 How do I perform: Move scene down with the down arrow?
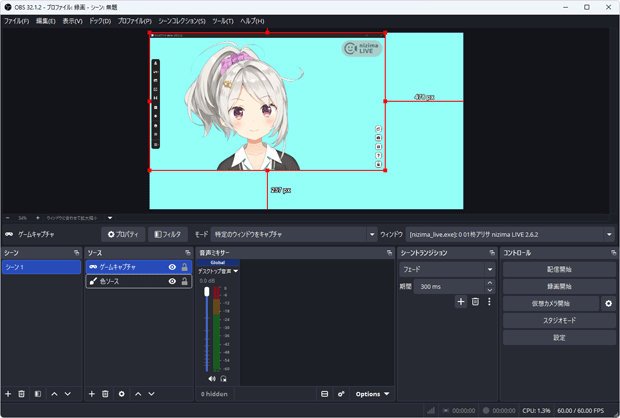[x=68, y=394]
